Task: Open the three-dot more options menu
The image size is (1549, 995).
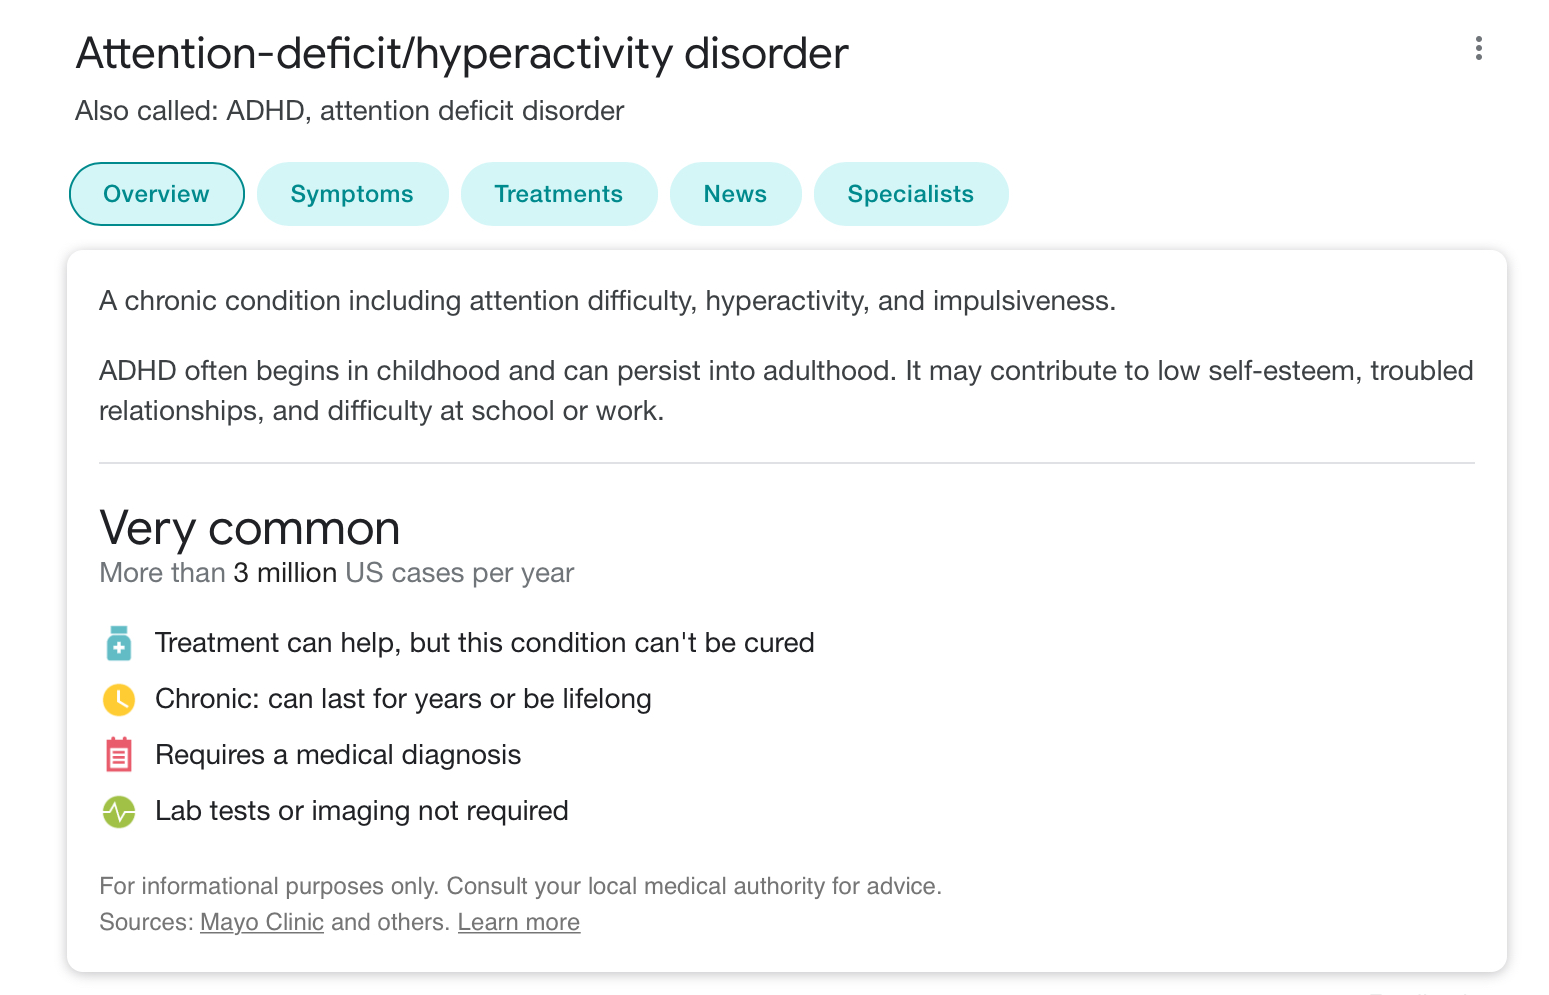Action: 1478,49
